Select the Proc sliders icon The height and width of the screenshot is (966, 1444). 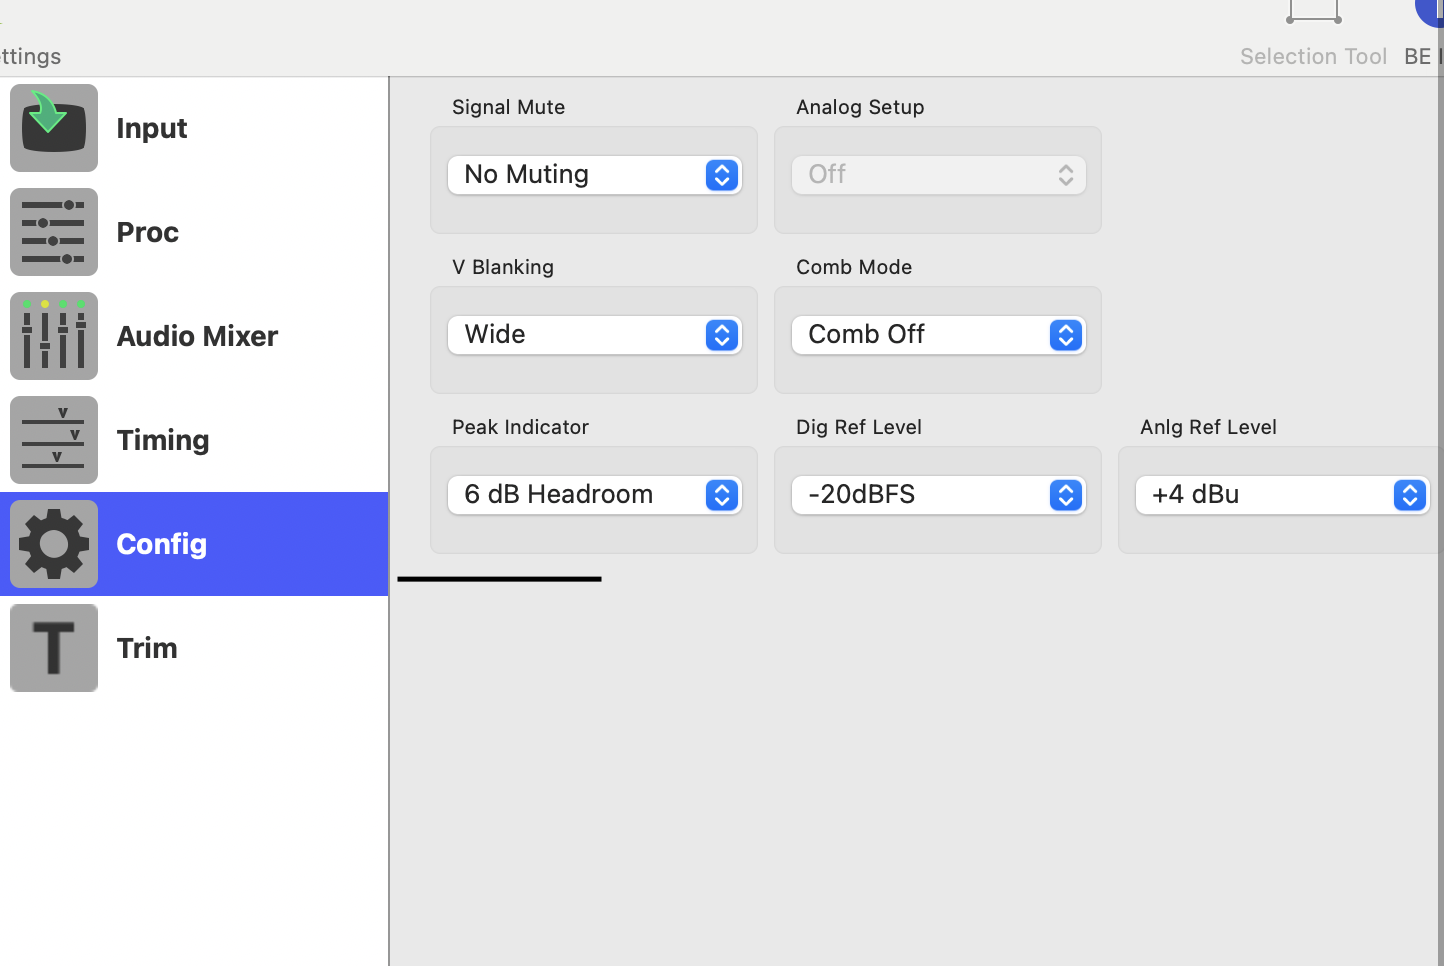[x=54, y=232]
